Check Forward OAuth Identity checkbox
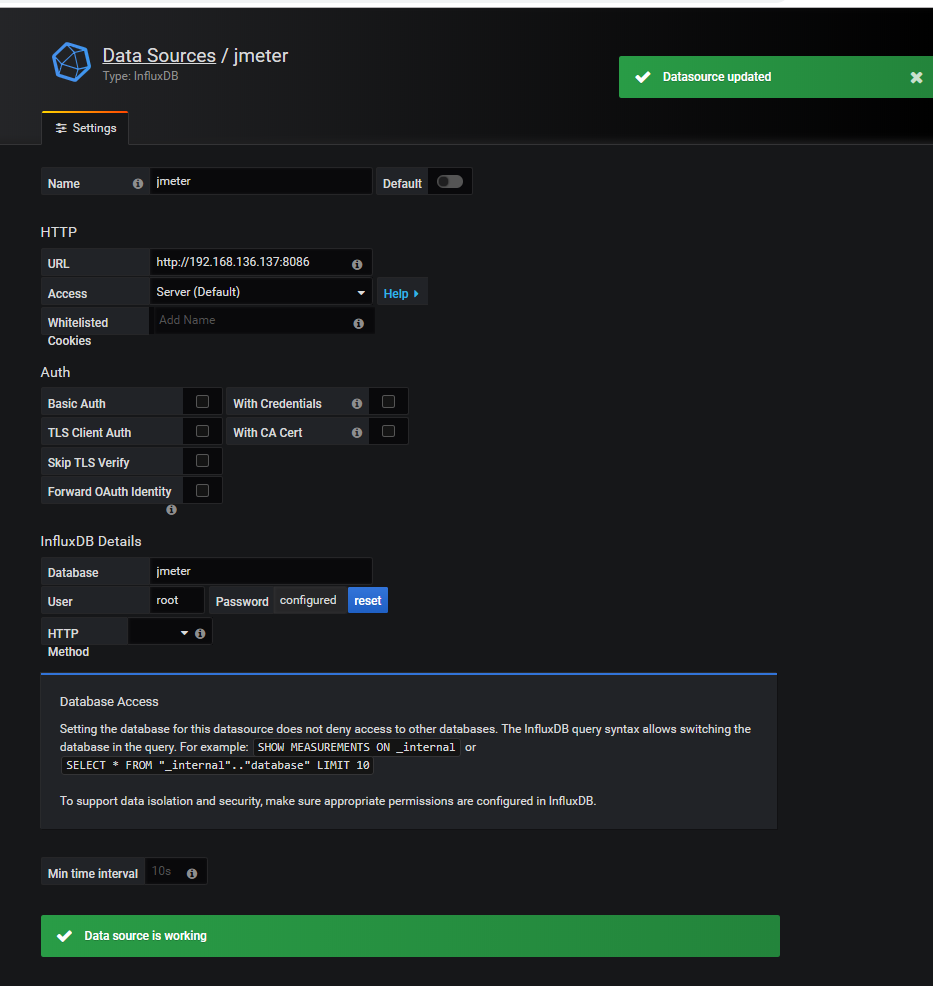The width and height of the screenshot is (933, 986). (202, 490)
